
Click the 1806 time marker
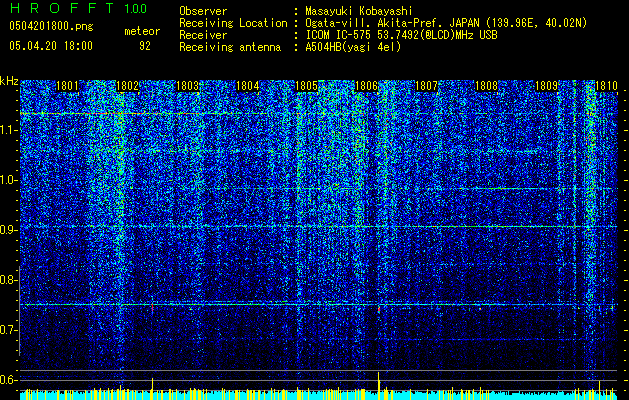366,86
